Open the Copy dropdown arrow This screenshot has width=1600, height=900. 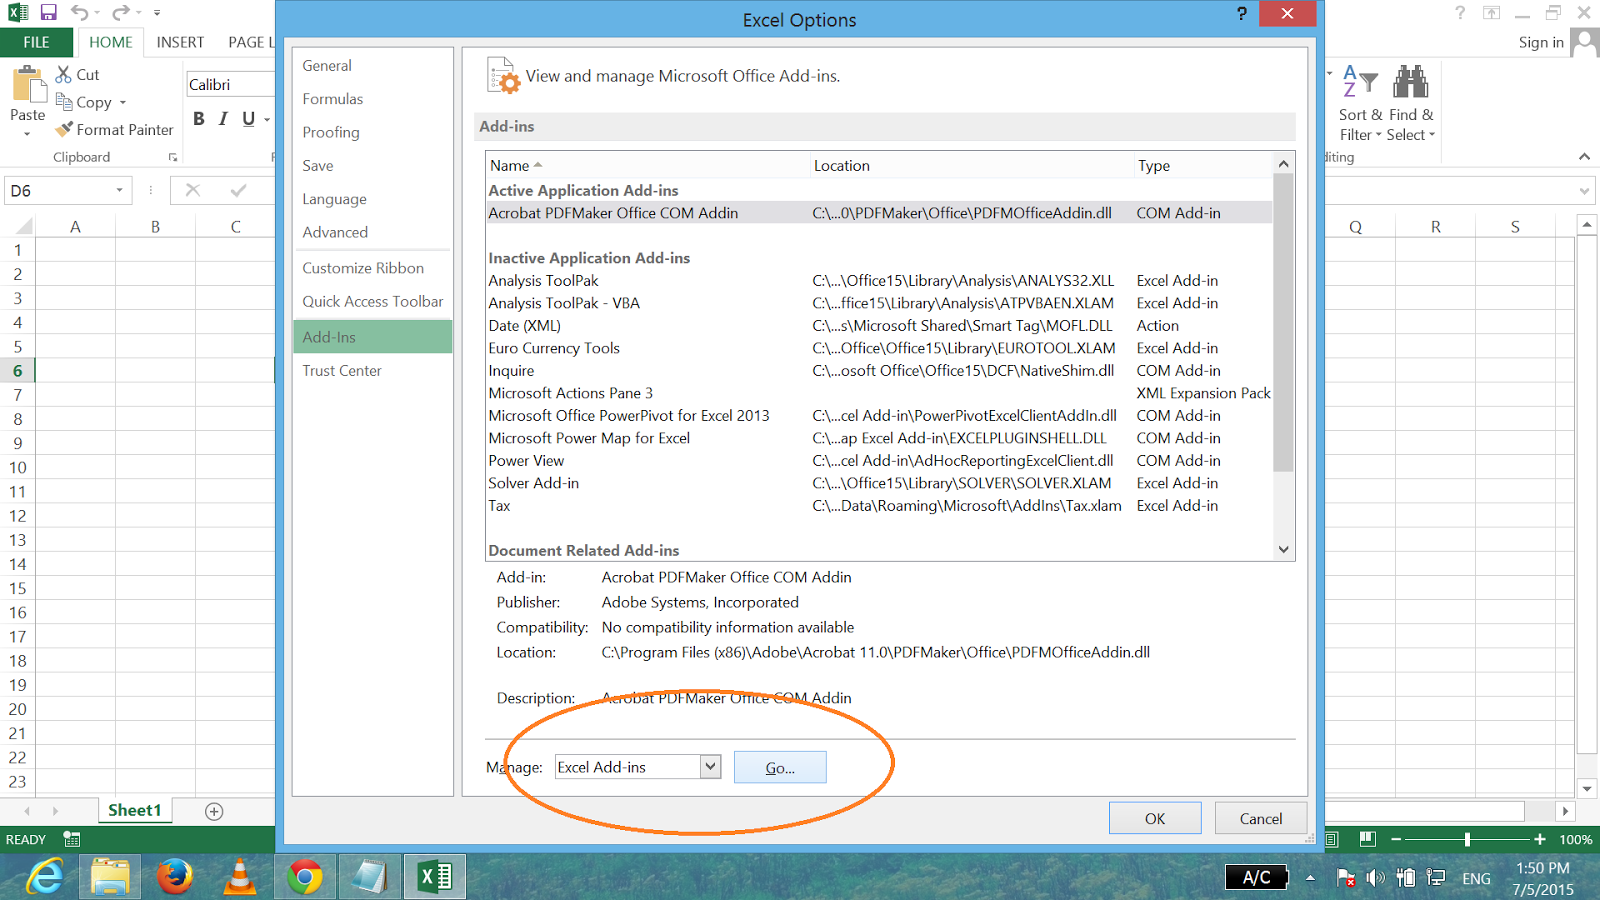point(123,102)
